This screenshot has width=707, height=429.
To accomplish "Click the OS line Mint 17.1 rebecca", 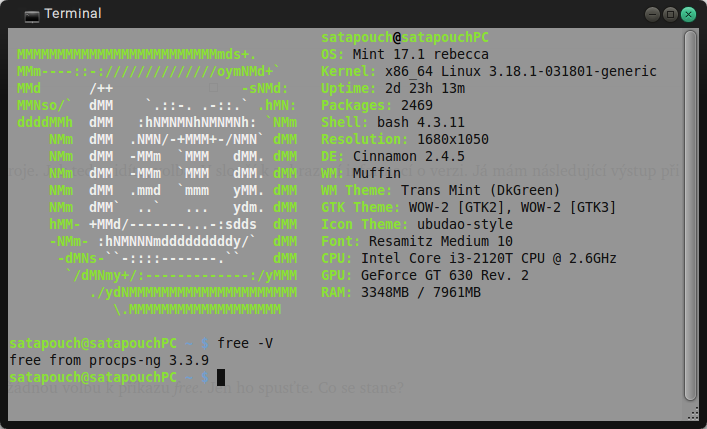I will point(404,54).
